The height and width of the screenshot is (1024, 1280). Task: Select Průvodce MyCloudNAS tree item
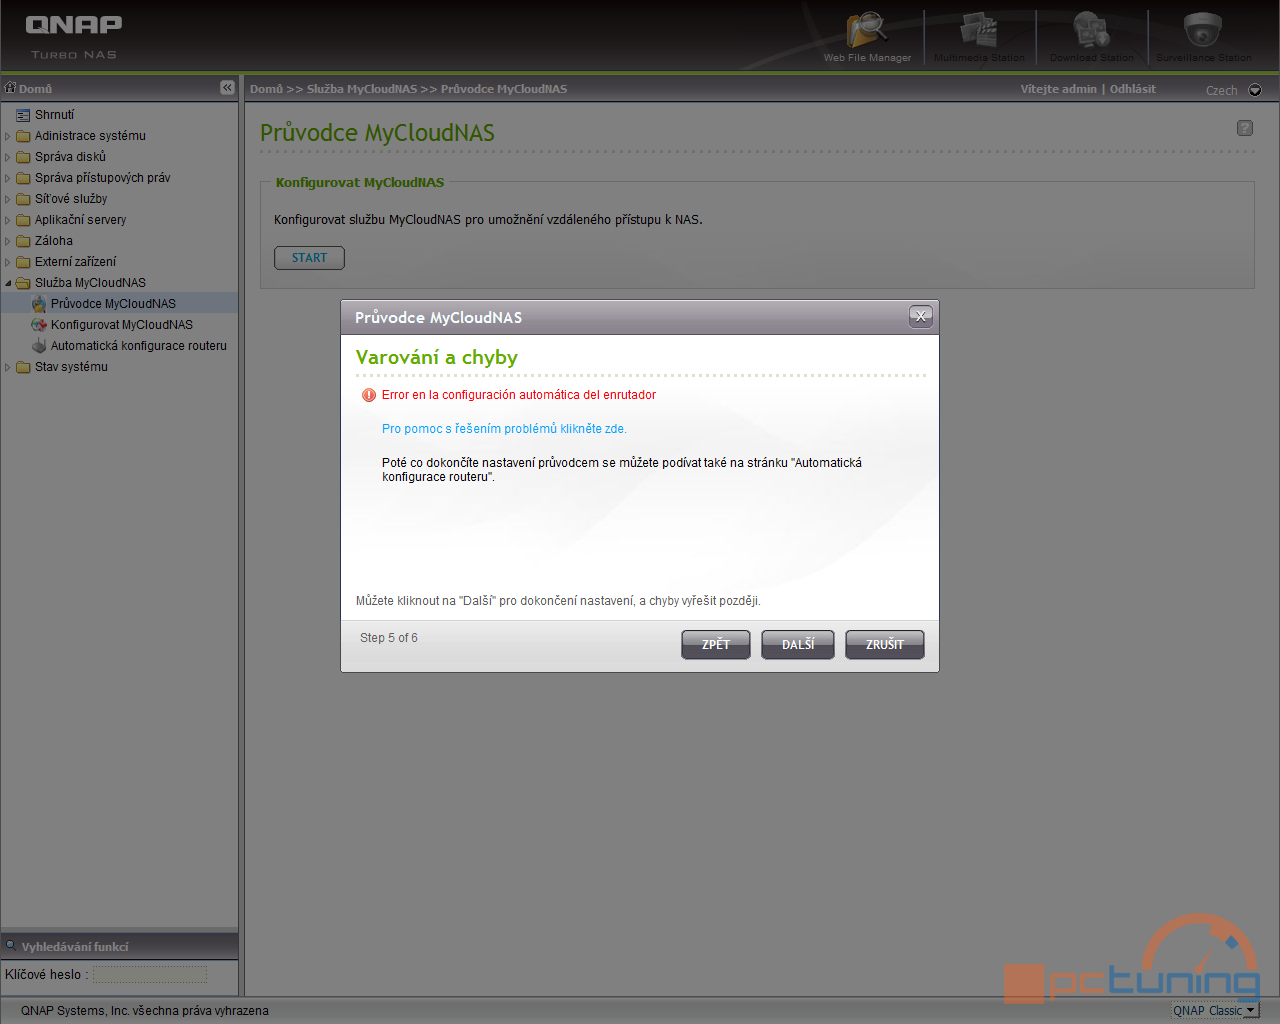click(113, 304)
